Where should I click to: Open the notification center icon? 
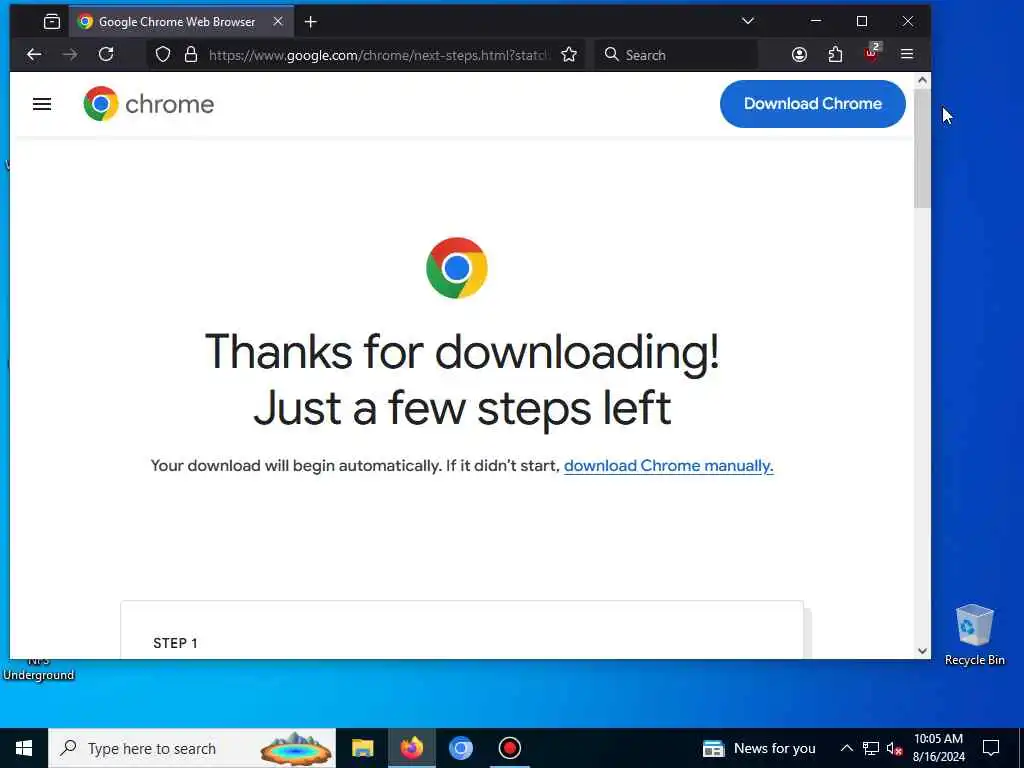click(991, 748)
